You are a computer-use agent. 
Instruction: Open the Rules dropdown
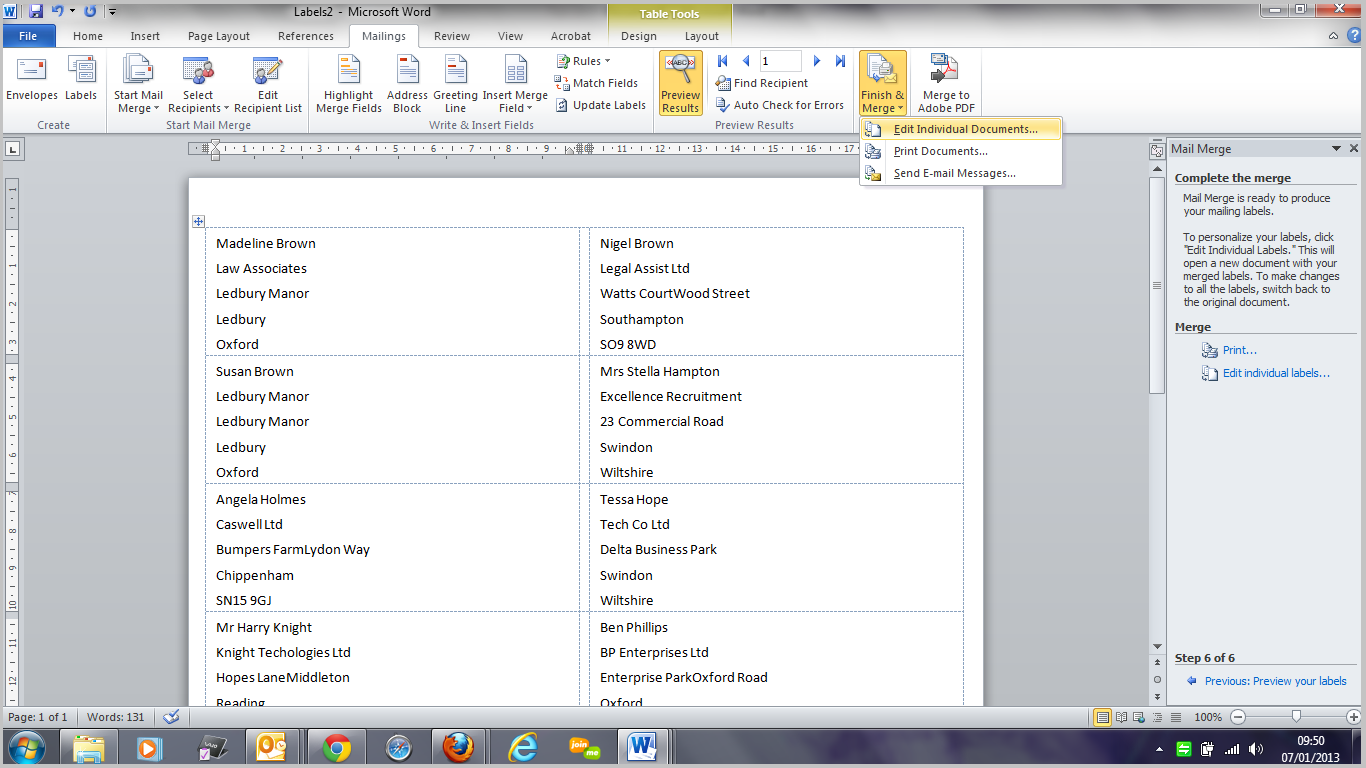click(582, 61)
